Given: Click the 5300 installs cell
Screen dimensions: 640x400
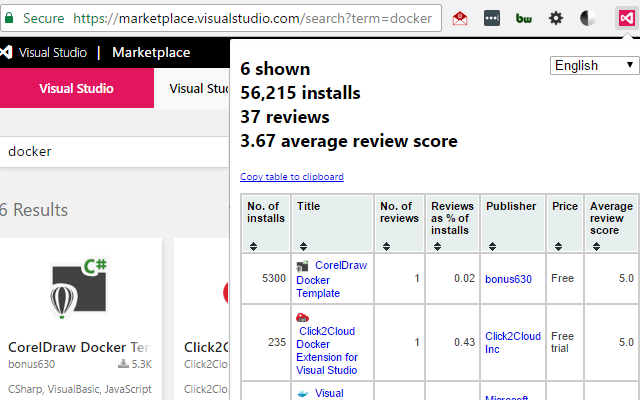Looking at the screenshot, I should click(266, 278).
